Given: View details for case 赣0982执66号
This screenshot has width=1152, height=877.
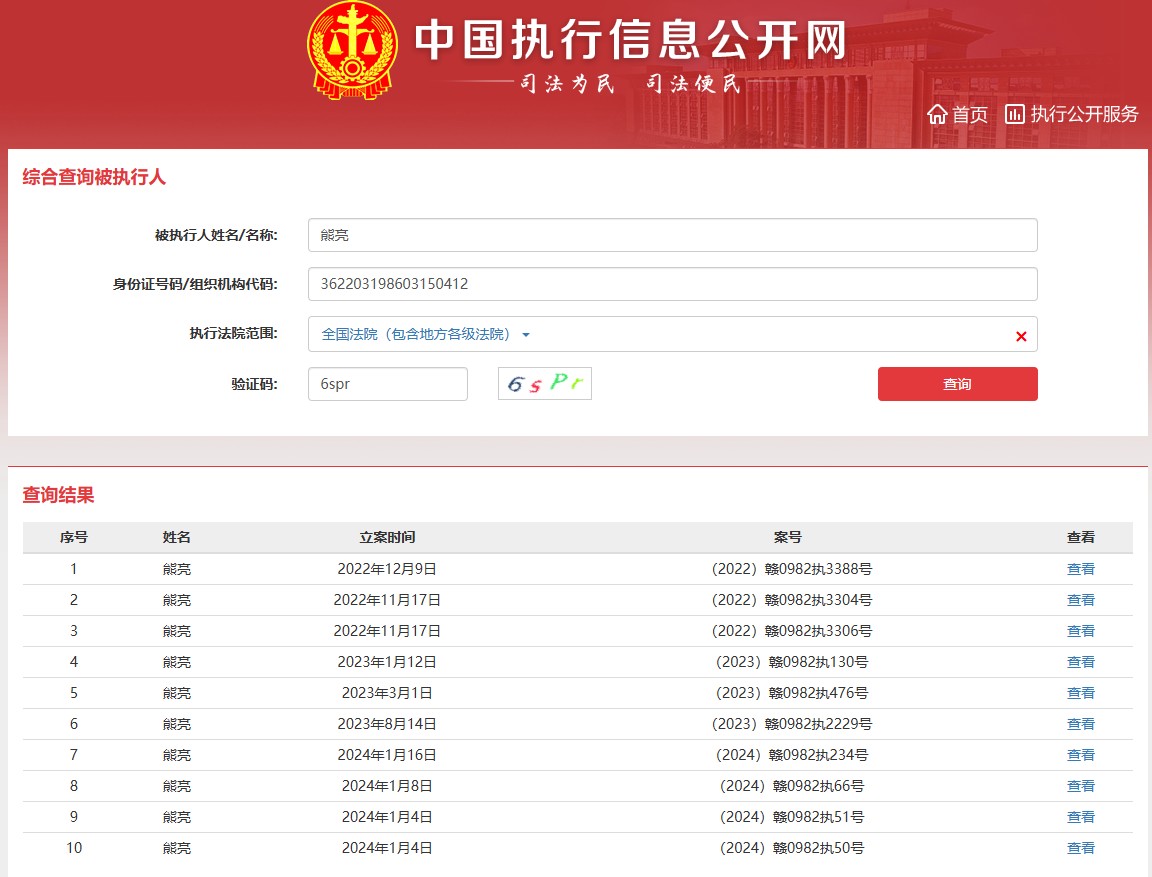Looking at the screenshot, I should [1080, 785].
